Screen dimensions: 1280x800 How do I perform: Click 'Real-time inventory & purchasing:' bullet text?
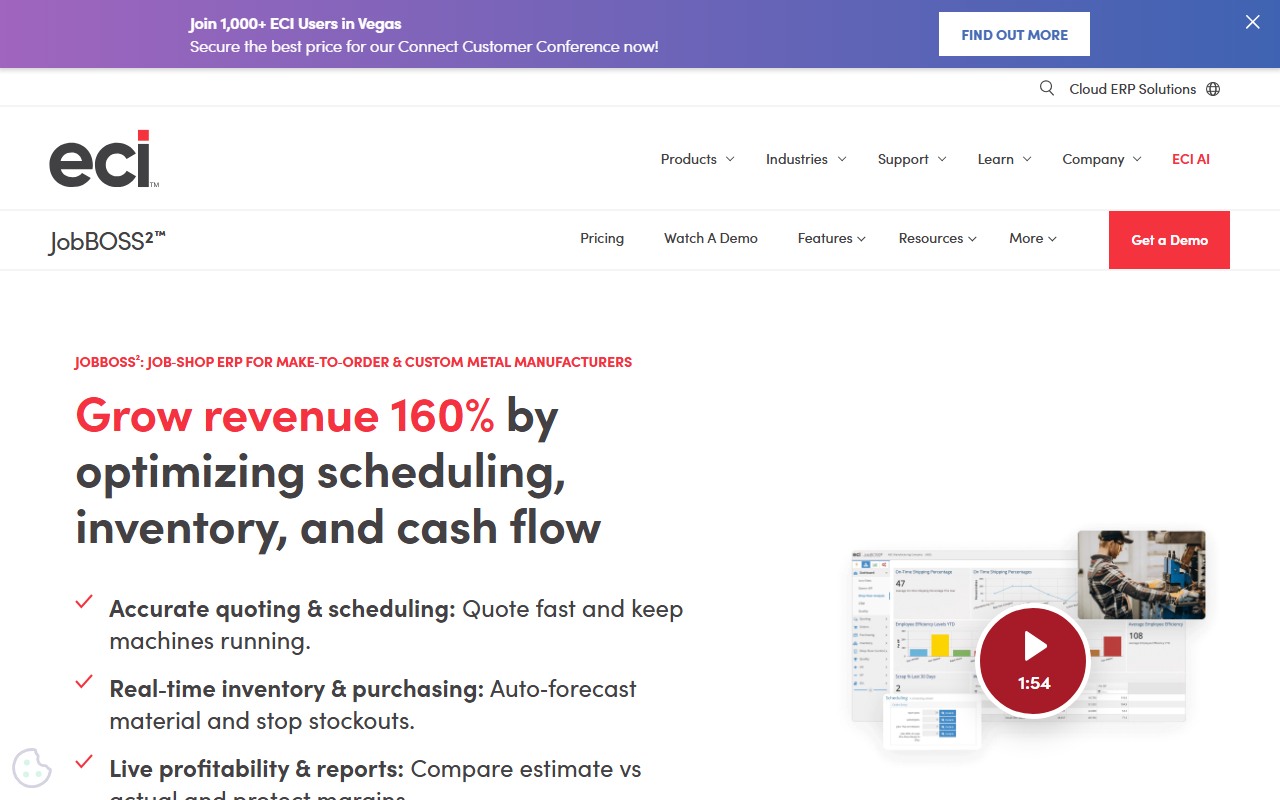click(297, 689)
